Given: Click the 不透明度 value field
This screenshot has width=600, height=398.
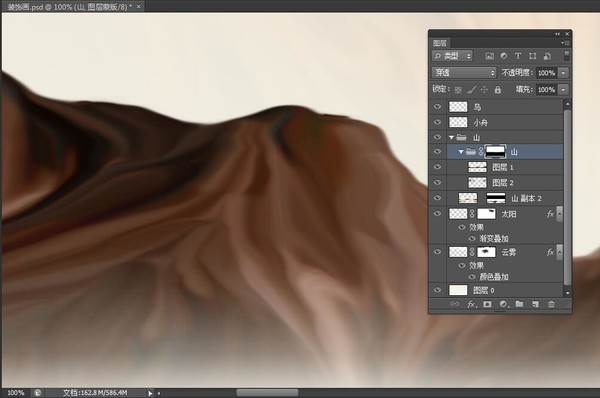Looking at the screenshot, I should tap(546, 73).
